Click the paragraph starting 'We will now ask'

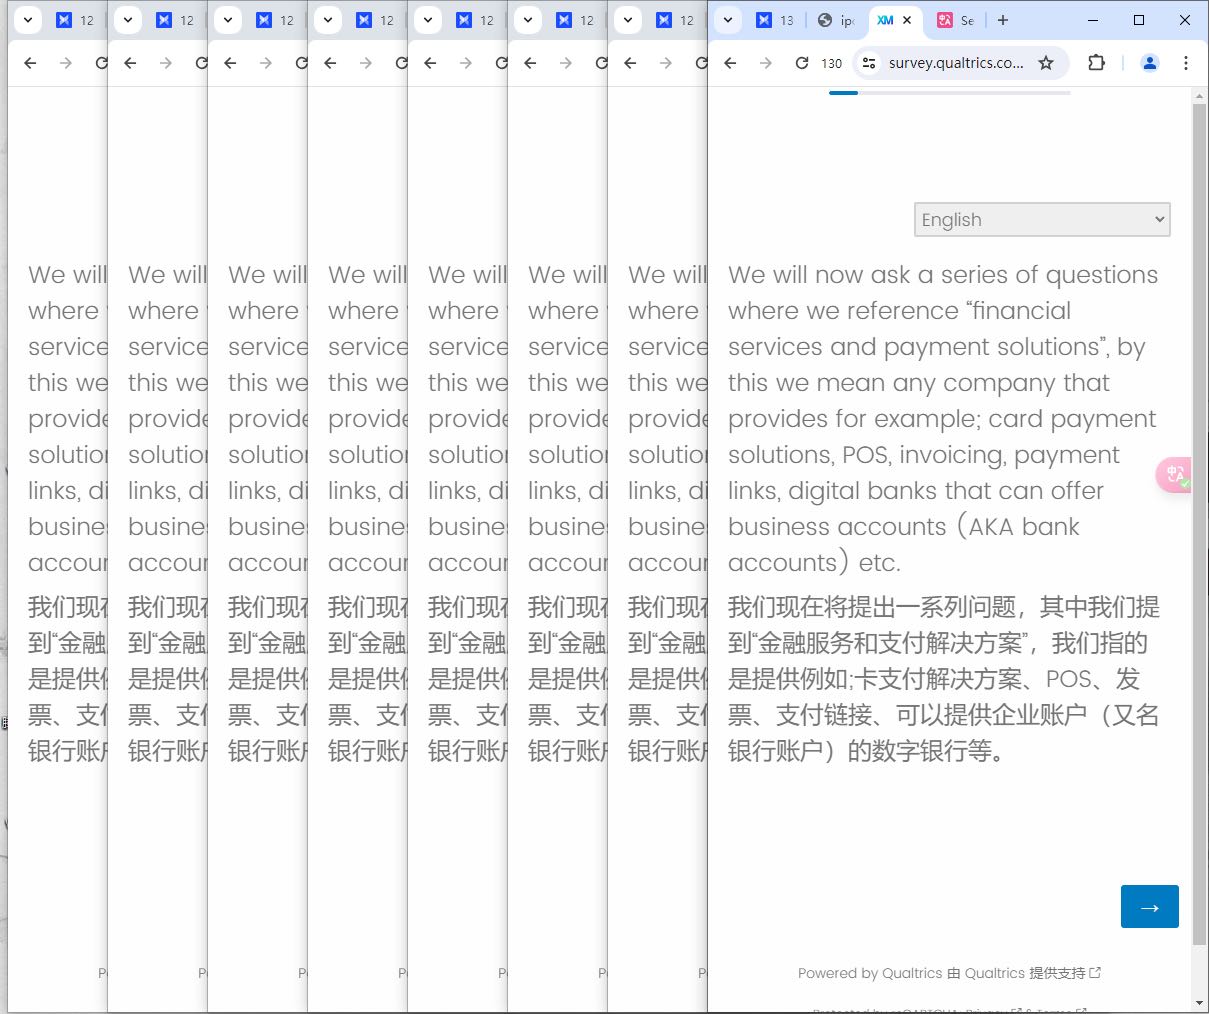(943, 419)
